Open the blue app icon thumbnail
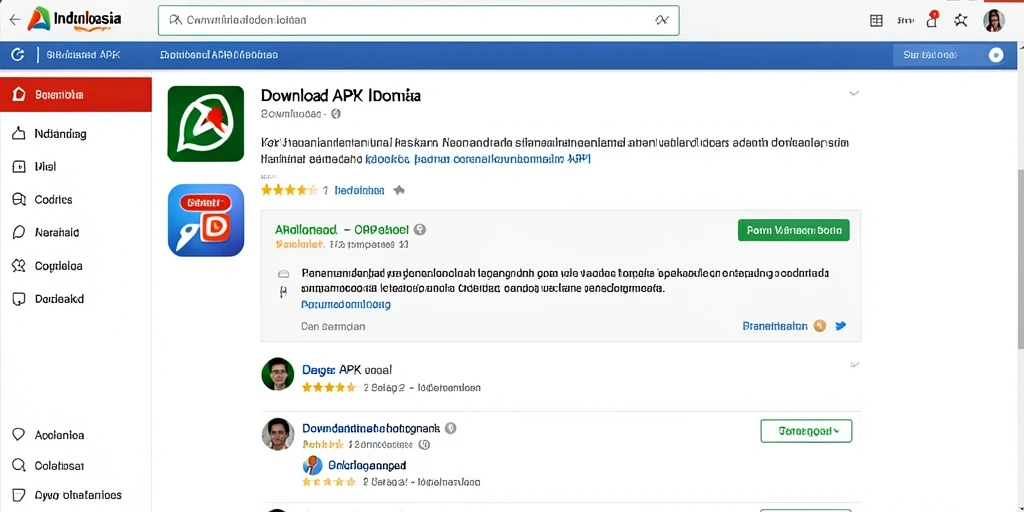This screenshot has width=1024, height=512. point(206,220)
